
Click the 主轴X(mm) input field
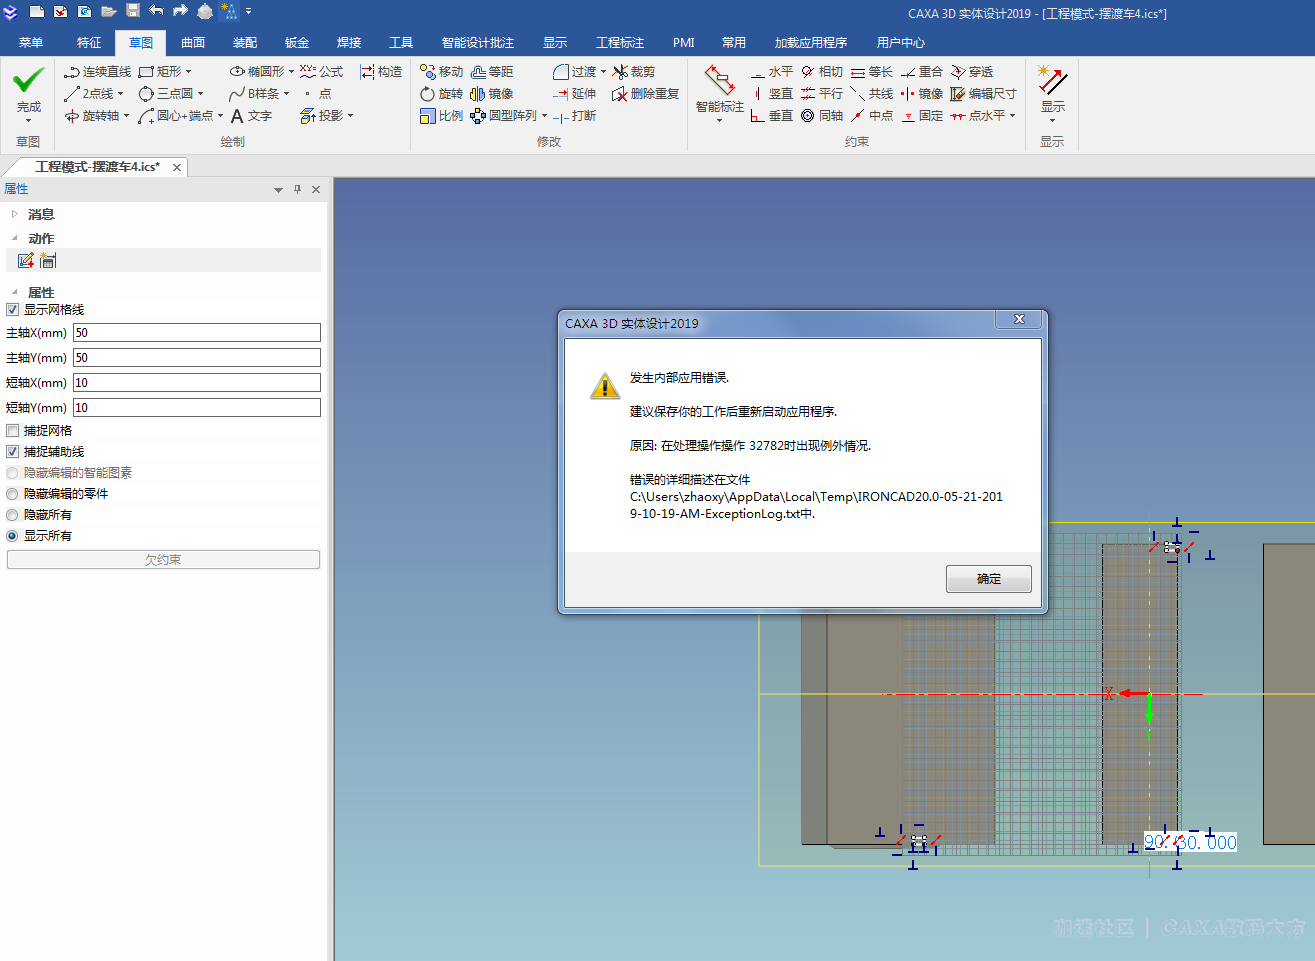point(197,333)
